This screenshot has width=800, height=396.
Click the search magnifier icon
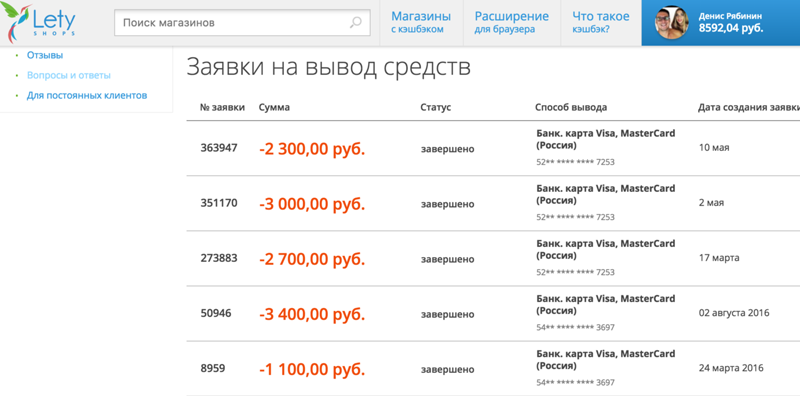click(356, 22)
